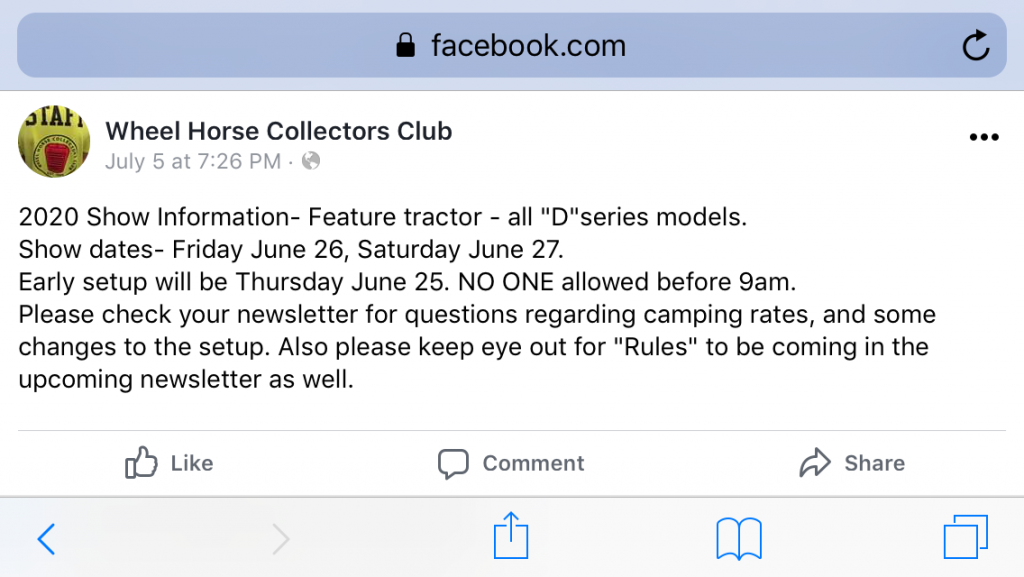Open the three-dot post options menu

coord(984,138)
